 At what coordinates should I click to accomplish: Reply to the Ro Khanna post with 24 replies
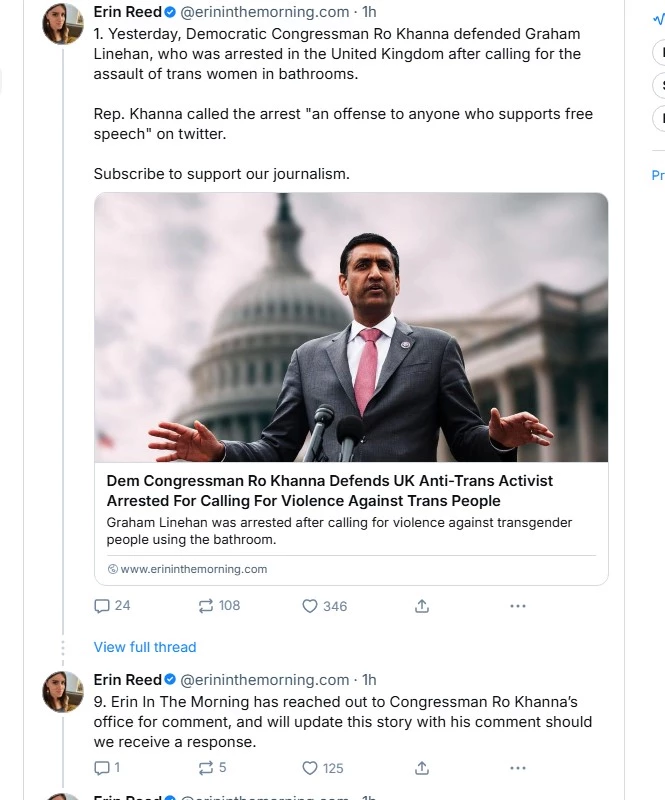[x=102, y=605]
